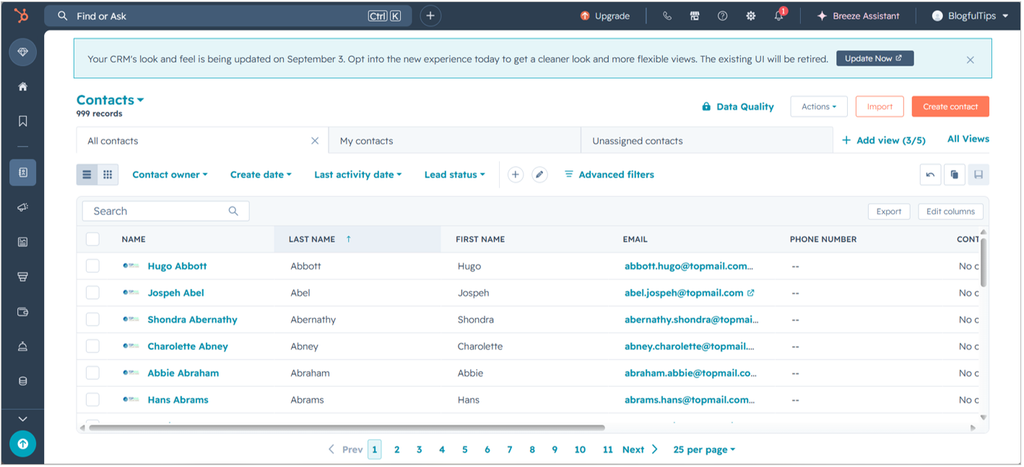This screenshot has height=467, width=1024.
Task: Open the data management database icon
Action: point(23,381)
